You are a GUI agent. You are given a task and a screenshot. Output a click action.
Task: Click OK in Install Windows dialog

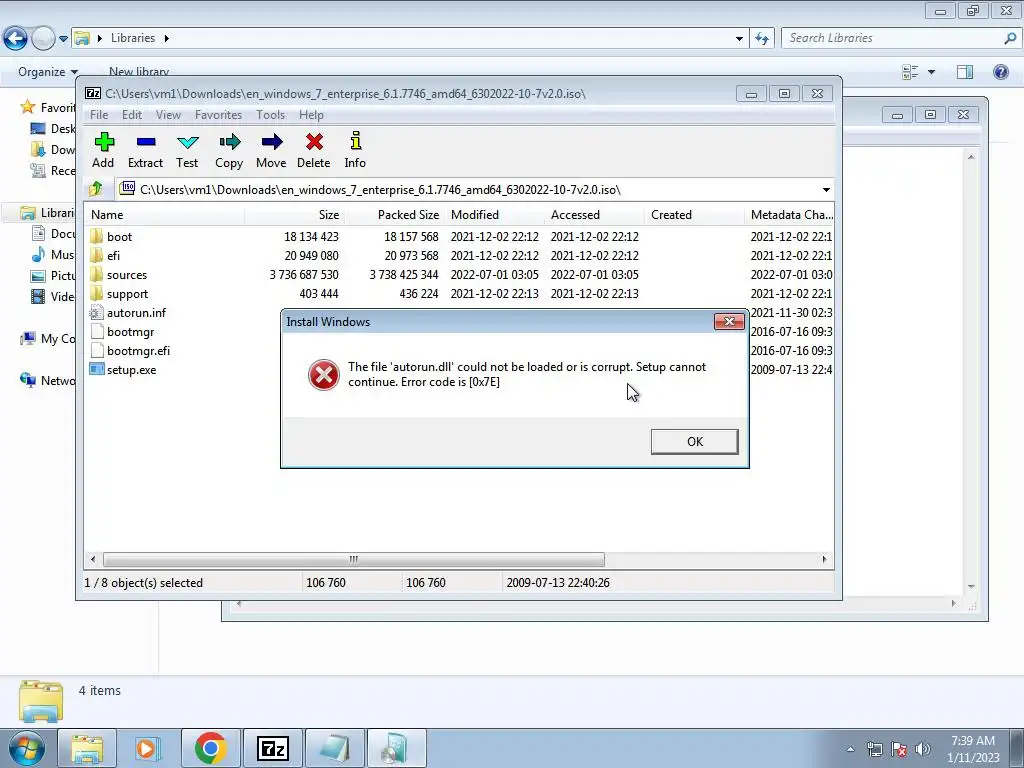pyautogui.click(x=694, y=441)
